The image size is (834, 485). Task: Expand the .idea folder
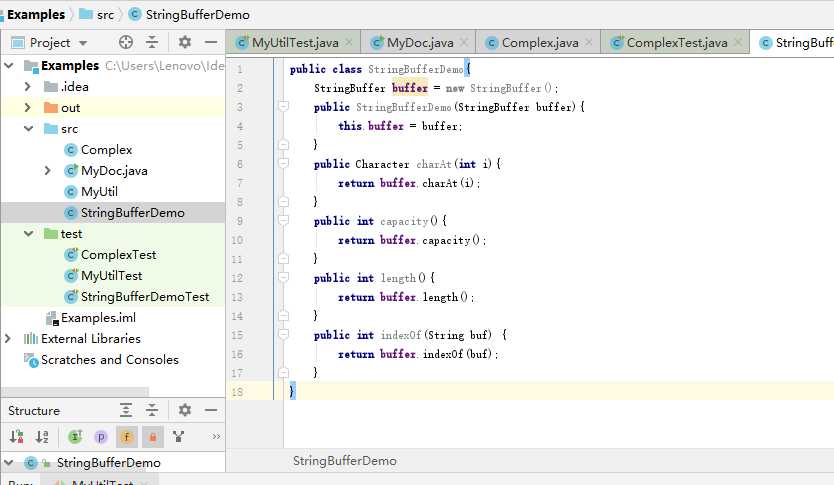tap(28, 86)
